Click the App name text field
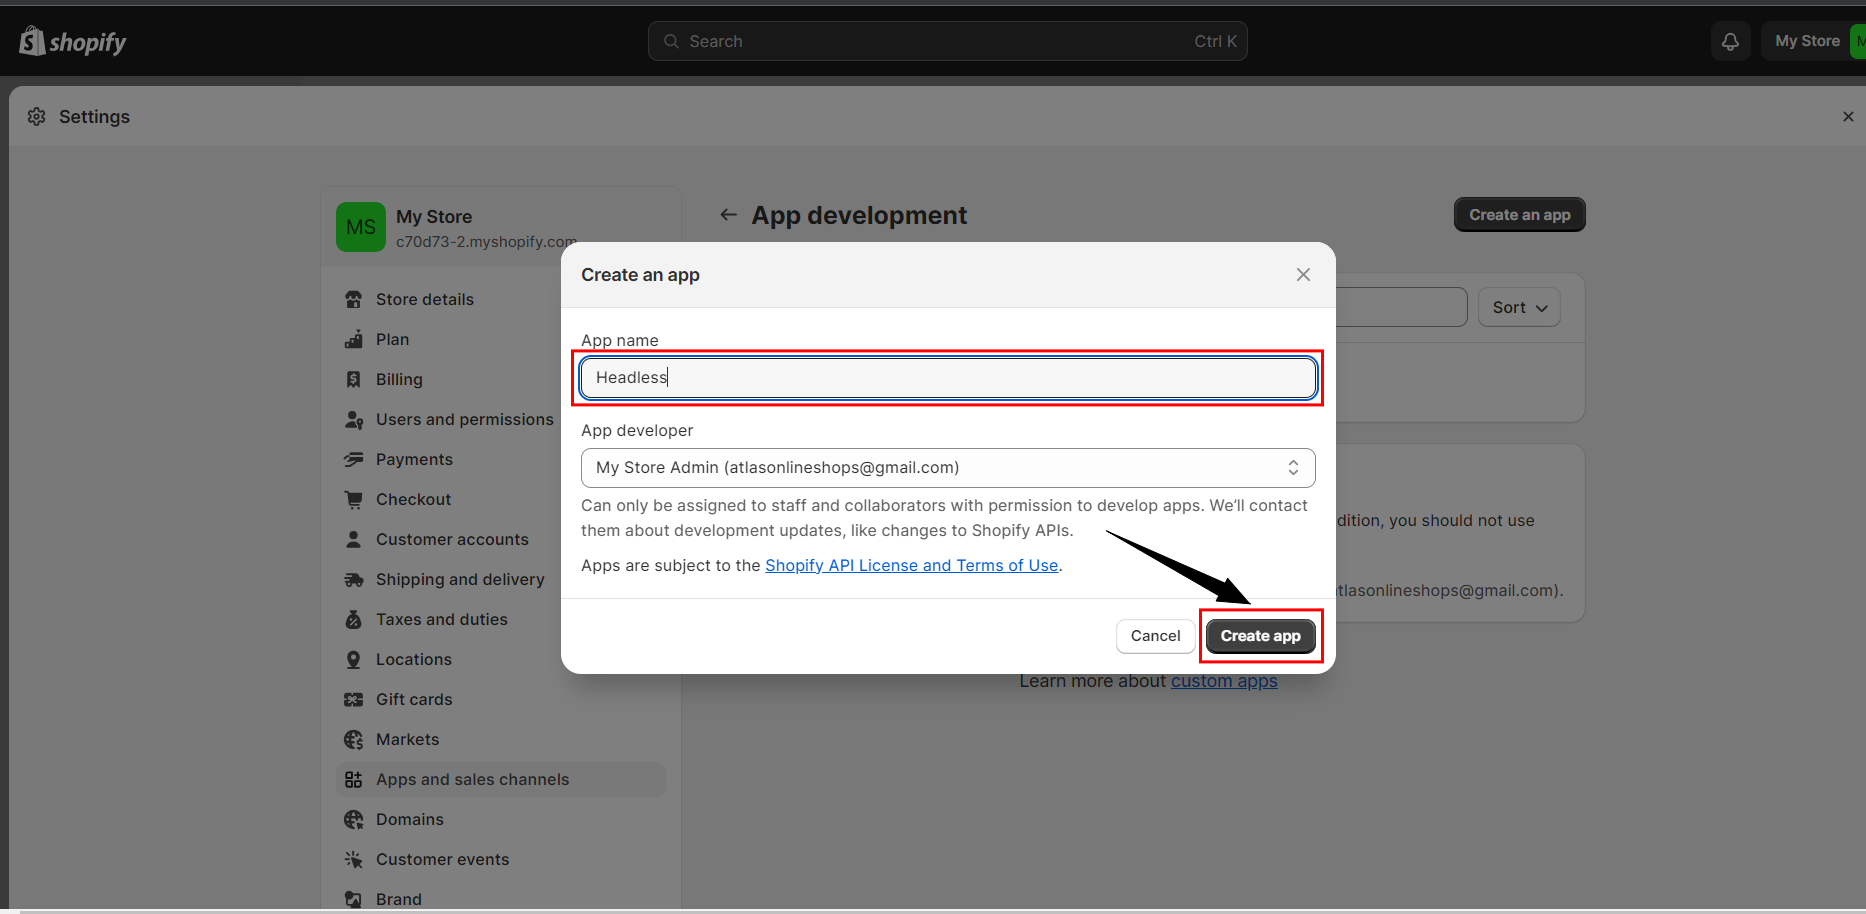1866x914 pixels. [947, 378]
